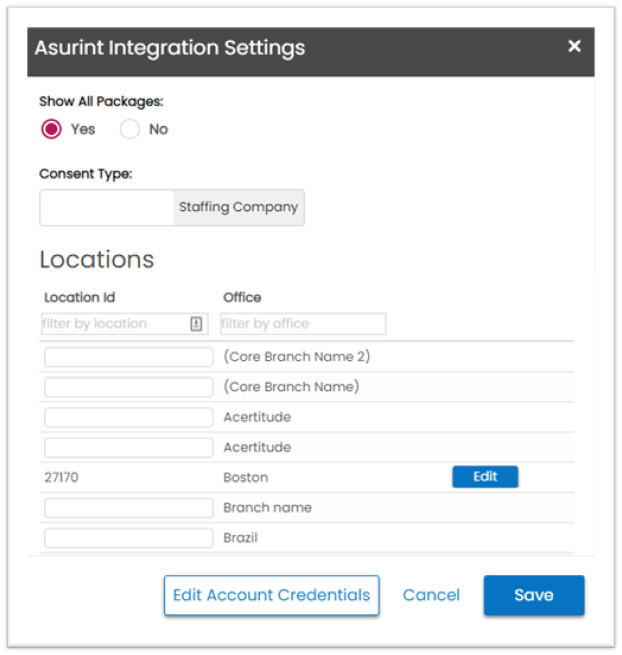Click the Boston office name
Viewport: 622px width, 655px height.
click(246, 477)
